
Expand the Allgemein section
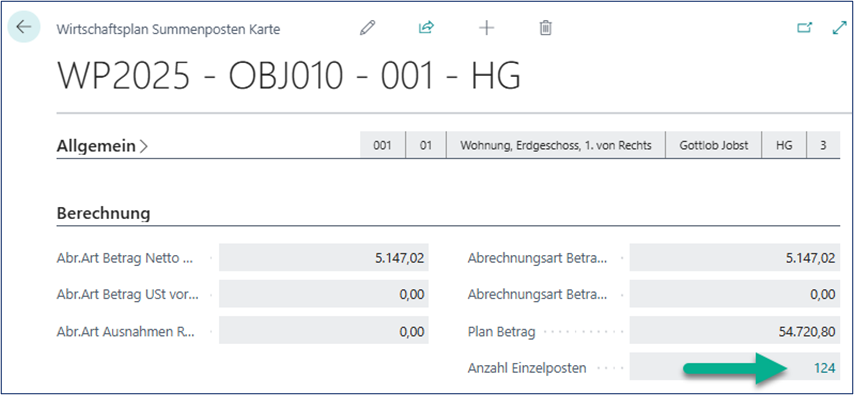click(102, 146)
